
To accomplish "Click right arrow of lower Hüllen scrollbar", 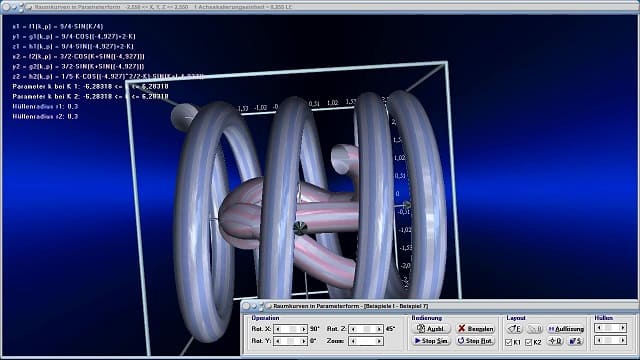I will pos(623,340).
